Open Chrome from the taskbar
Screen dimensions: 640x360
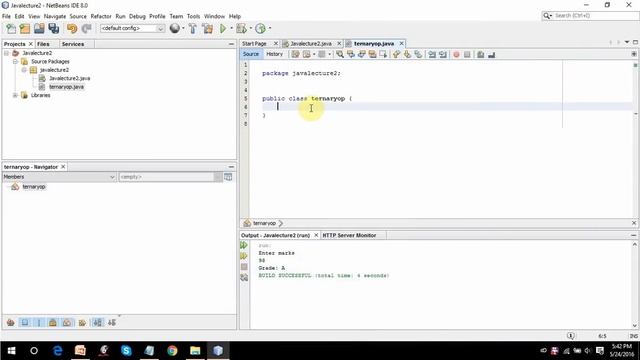tap(172, 351)
